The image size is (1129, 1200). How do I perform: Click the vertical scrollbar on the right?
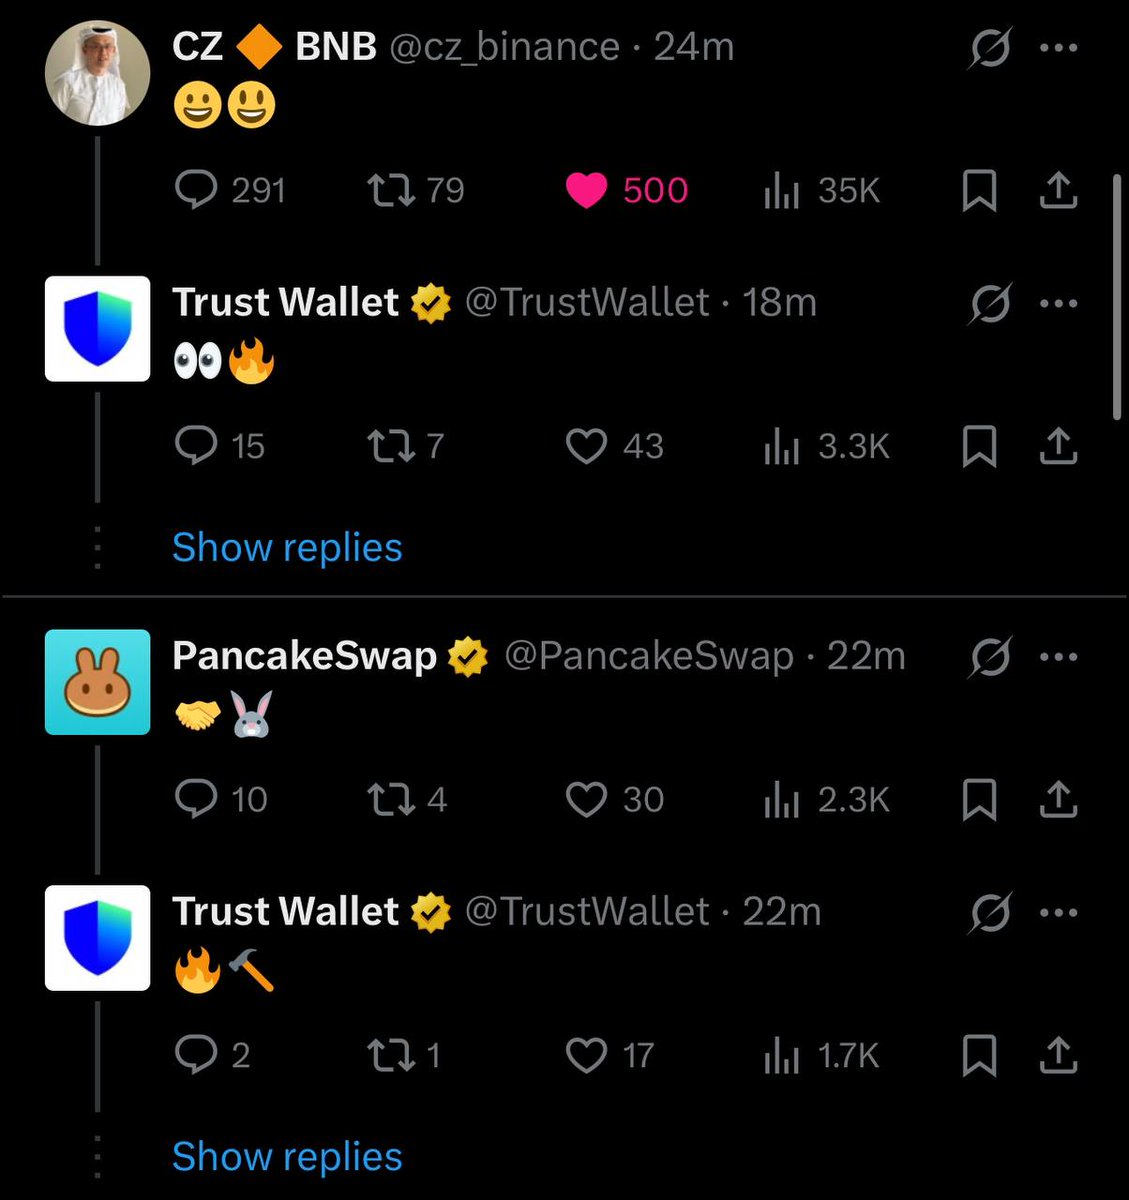[x=1118, y=297]
